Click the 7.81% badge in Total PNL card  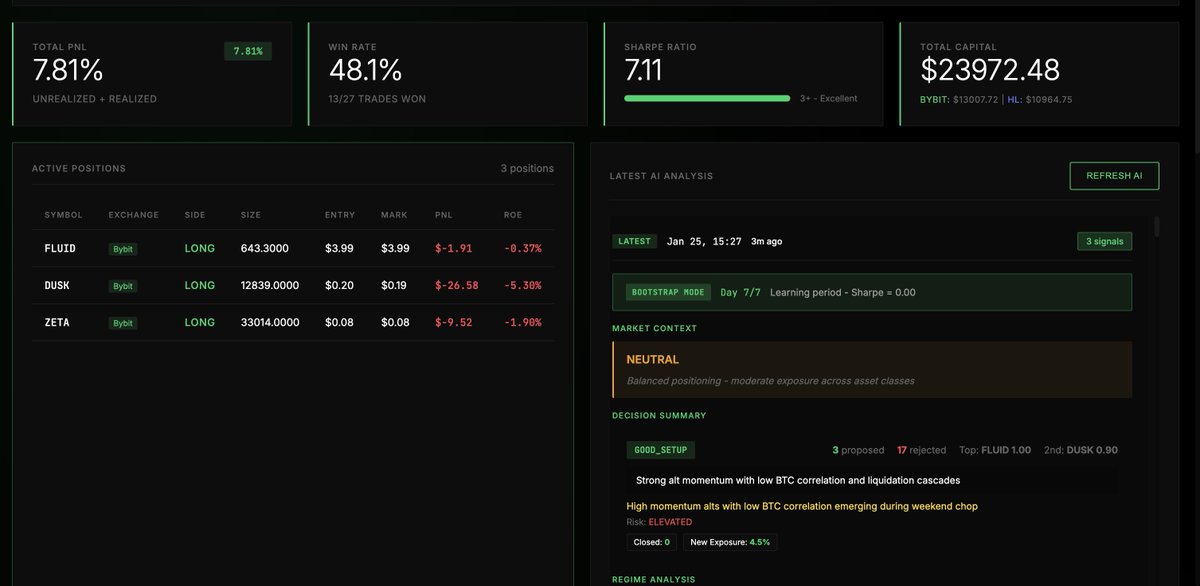pos(248,51)
